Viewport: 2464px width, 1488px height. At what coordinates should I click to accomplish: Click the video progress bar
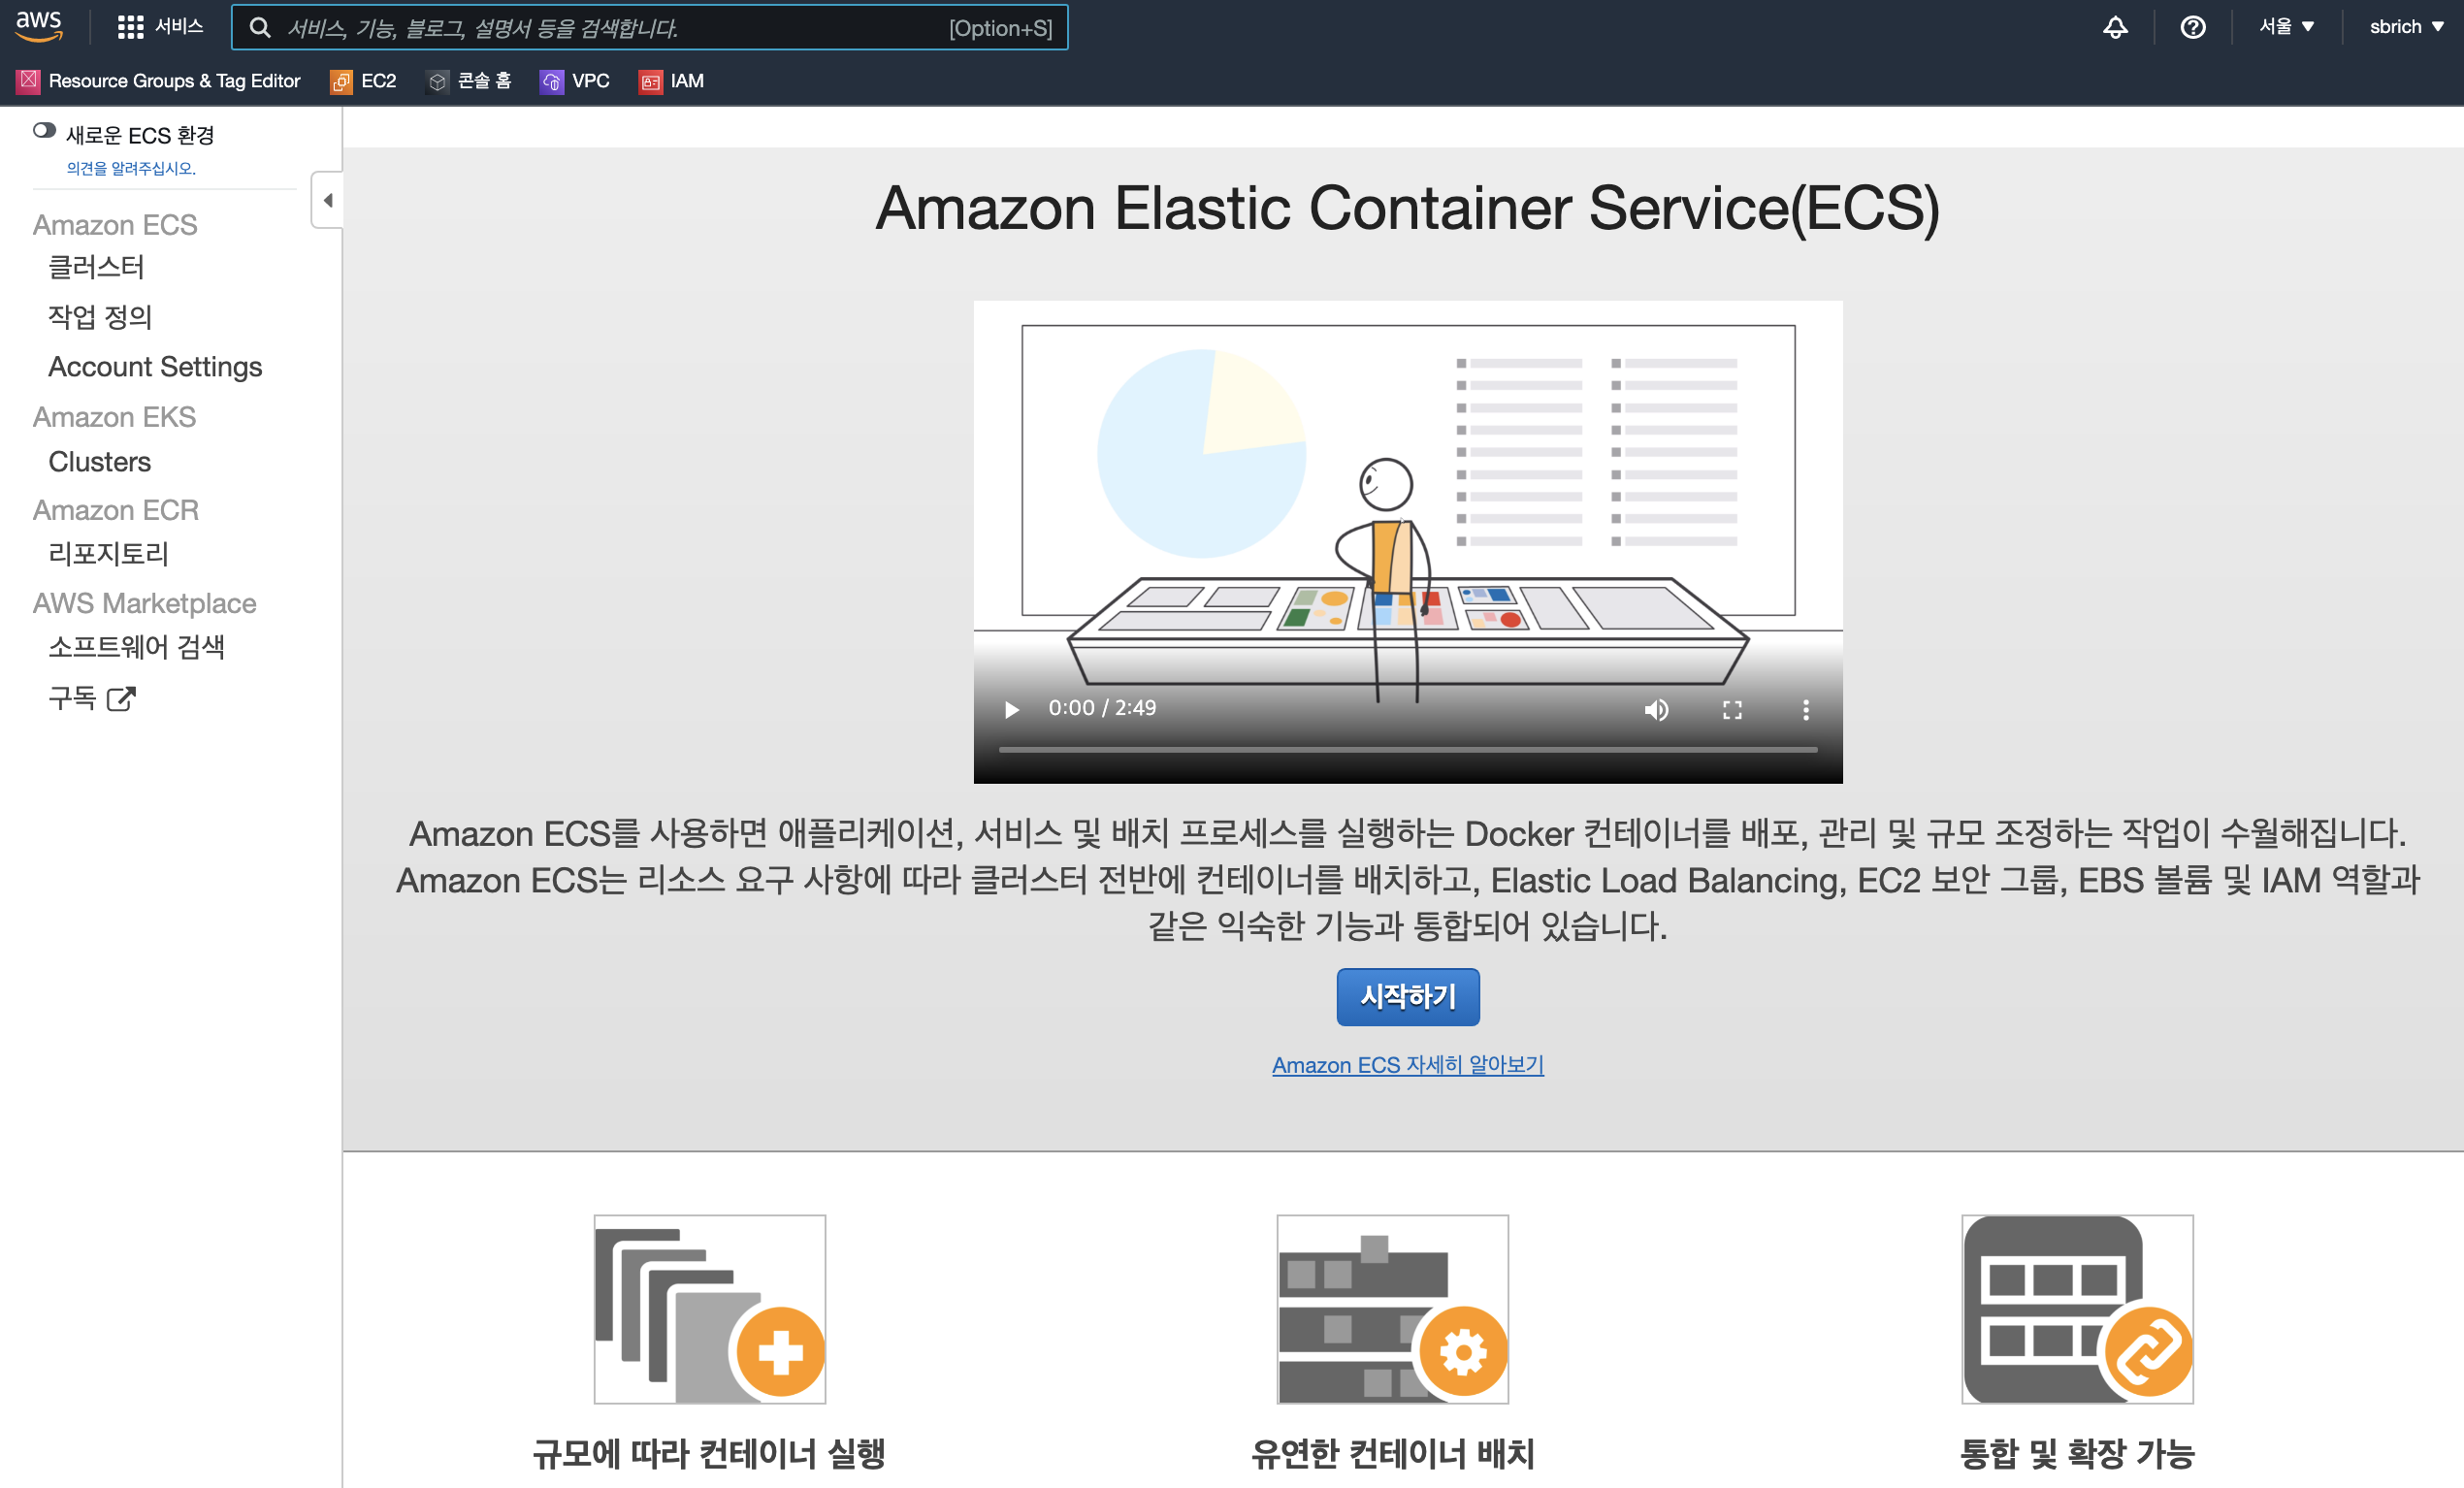1407,749
